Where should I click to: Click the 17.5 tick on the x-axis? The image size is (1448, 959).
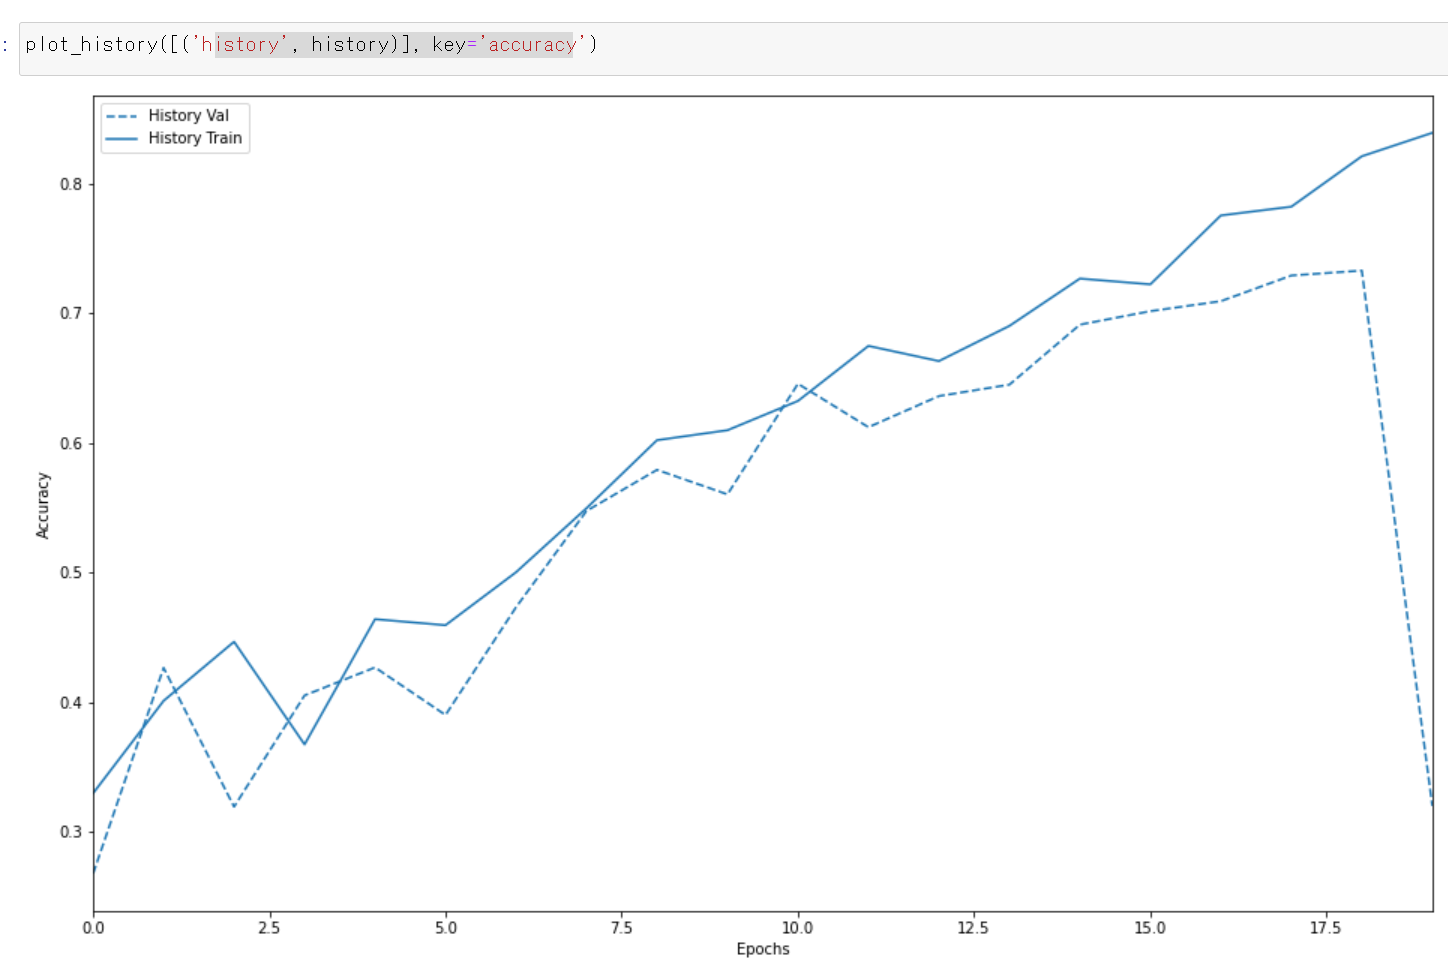pyautogui.click(x=1325, y=927)
